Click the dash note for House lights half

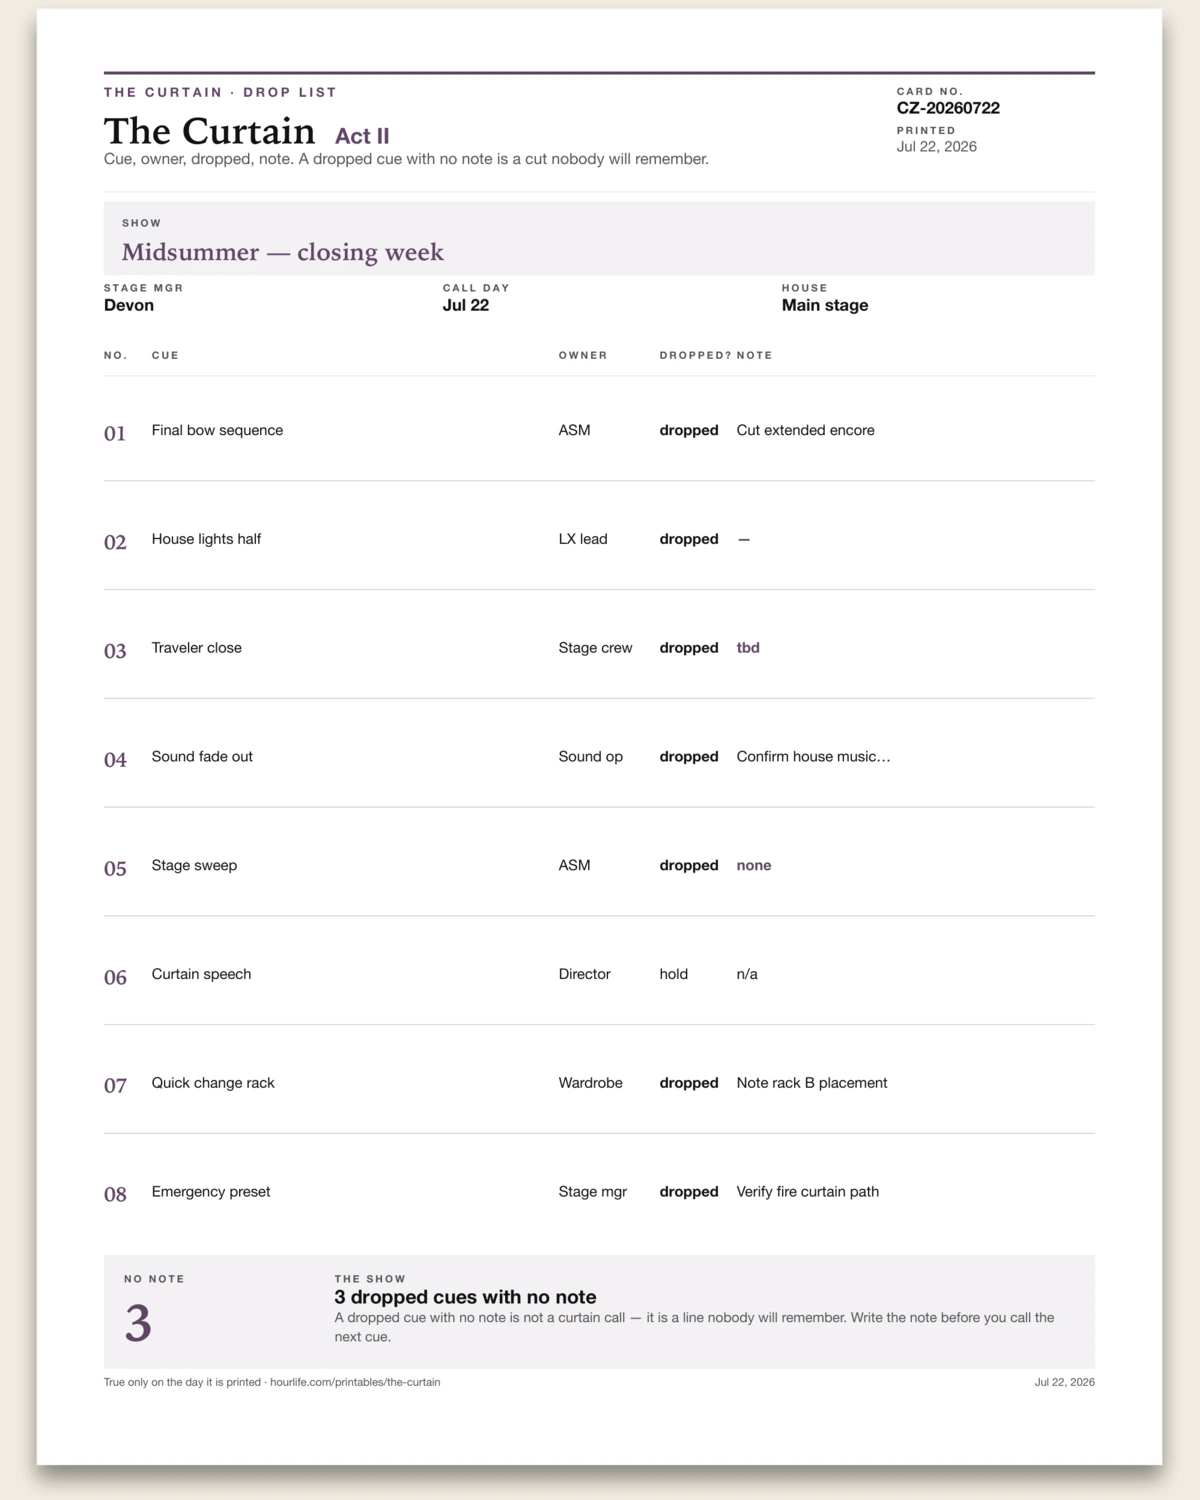point(744,540)
